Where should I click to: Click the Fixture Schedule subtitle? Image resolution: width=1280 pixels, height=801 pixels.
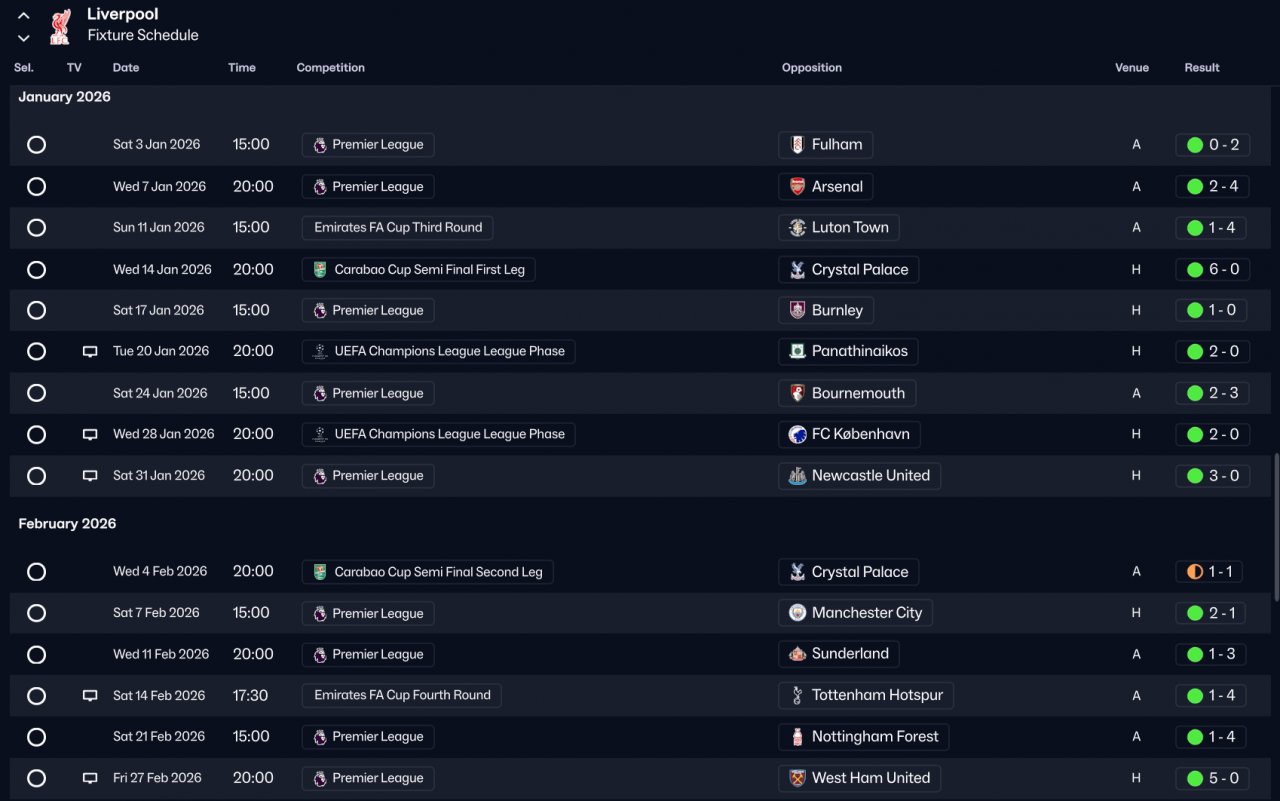coord(143,35)
